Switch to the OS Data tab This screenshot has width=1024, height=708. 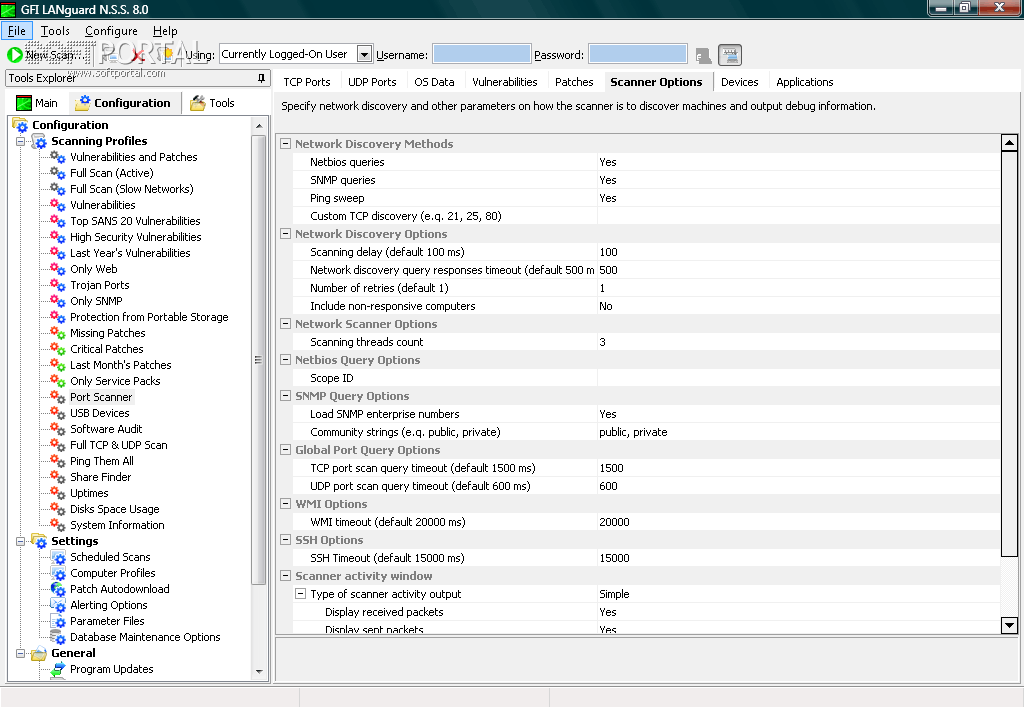(434, 82)
